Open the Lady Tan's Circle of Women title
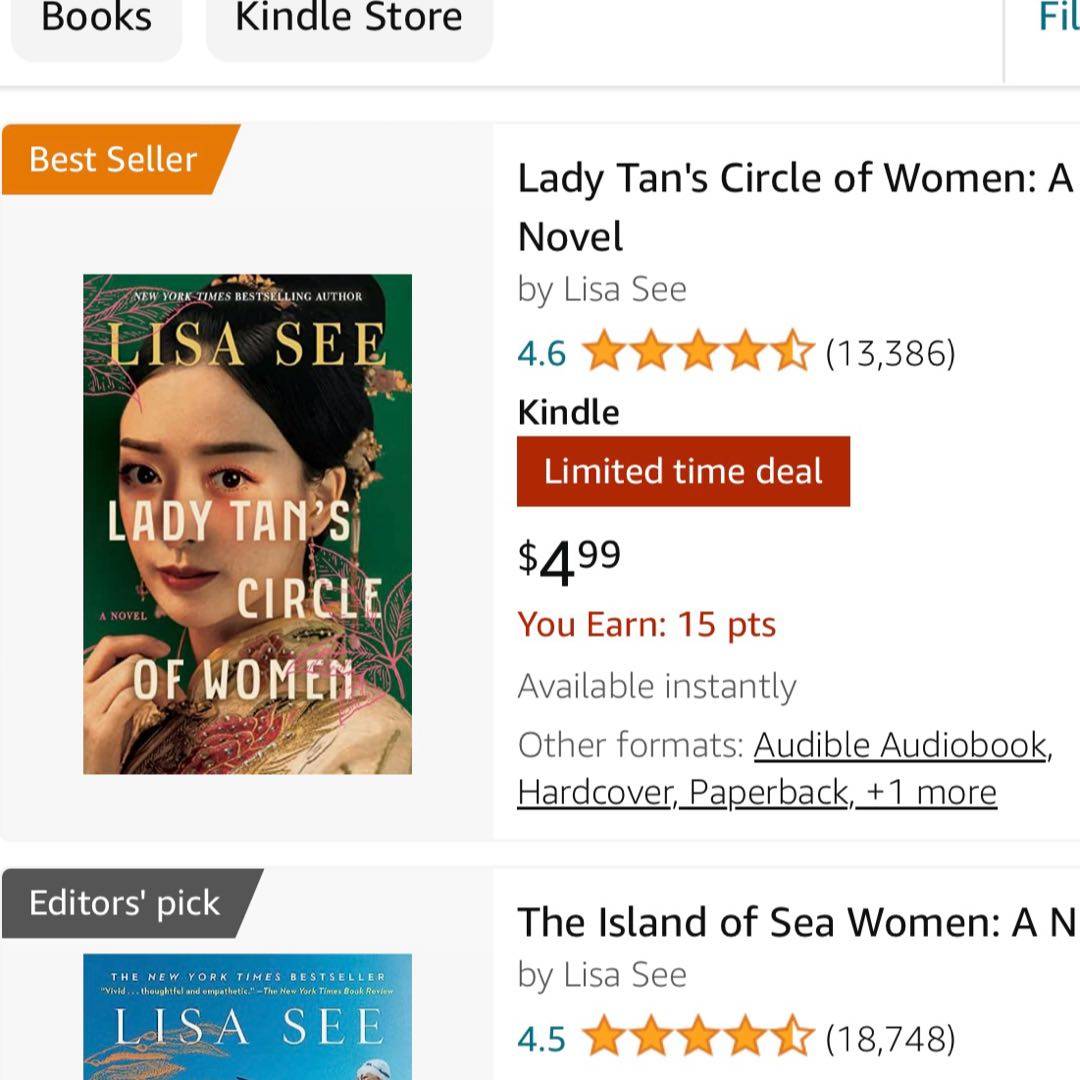This screenshot has width=1080, height=1080. point(794,206)
